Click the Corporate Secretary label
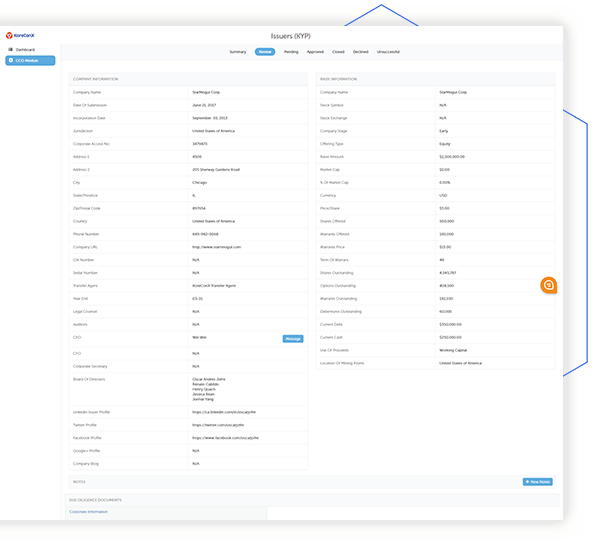600x550 pixels. click(x=90, y=366)
